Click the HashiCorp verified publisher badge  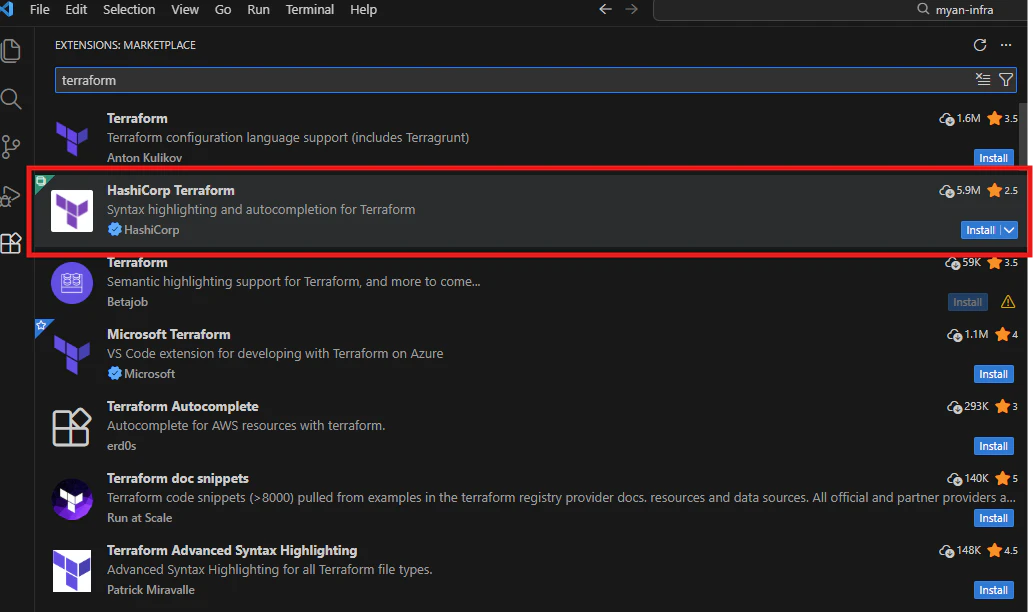click(115, 229)
